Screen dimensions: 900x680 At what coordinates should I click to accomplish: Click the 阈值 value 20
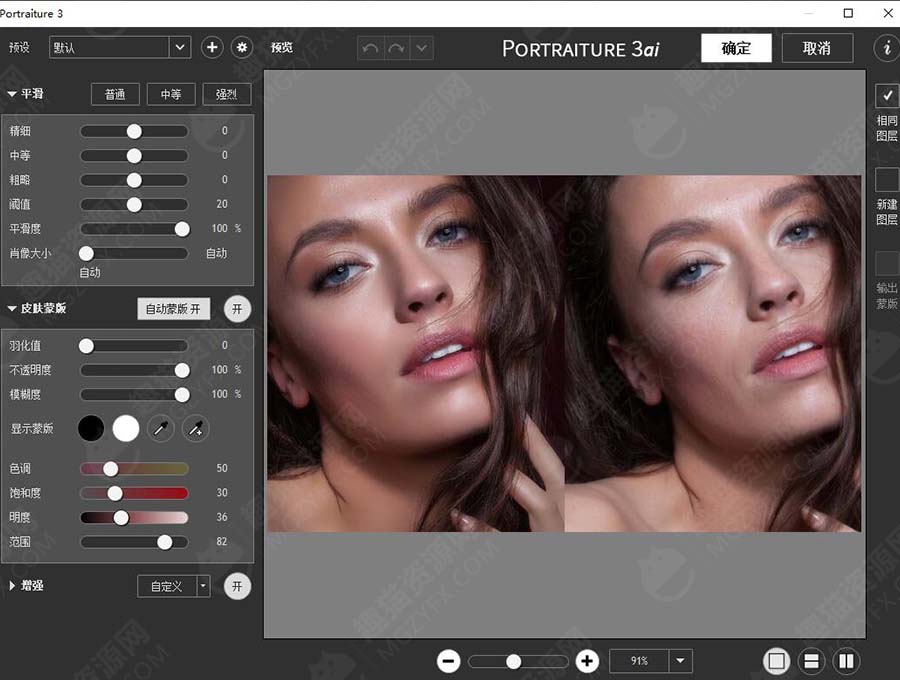pos(222,204)
